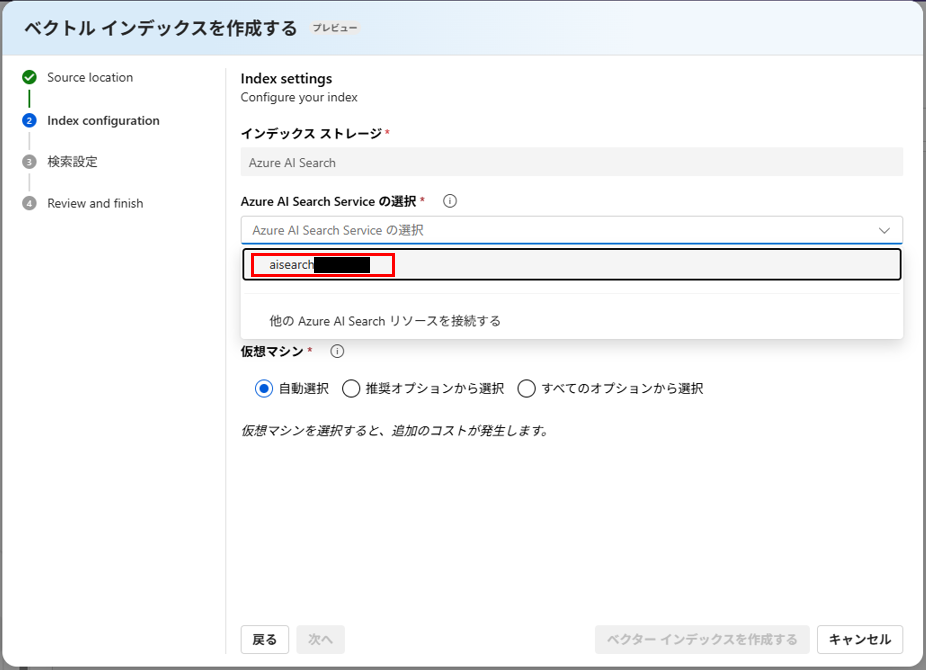Click the Index settings heading
This screenshot has width=926, height=670.
tap(286, 79)
